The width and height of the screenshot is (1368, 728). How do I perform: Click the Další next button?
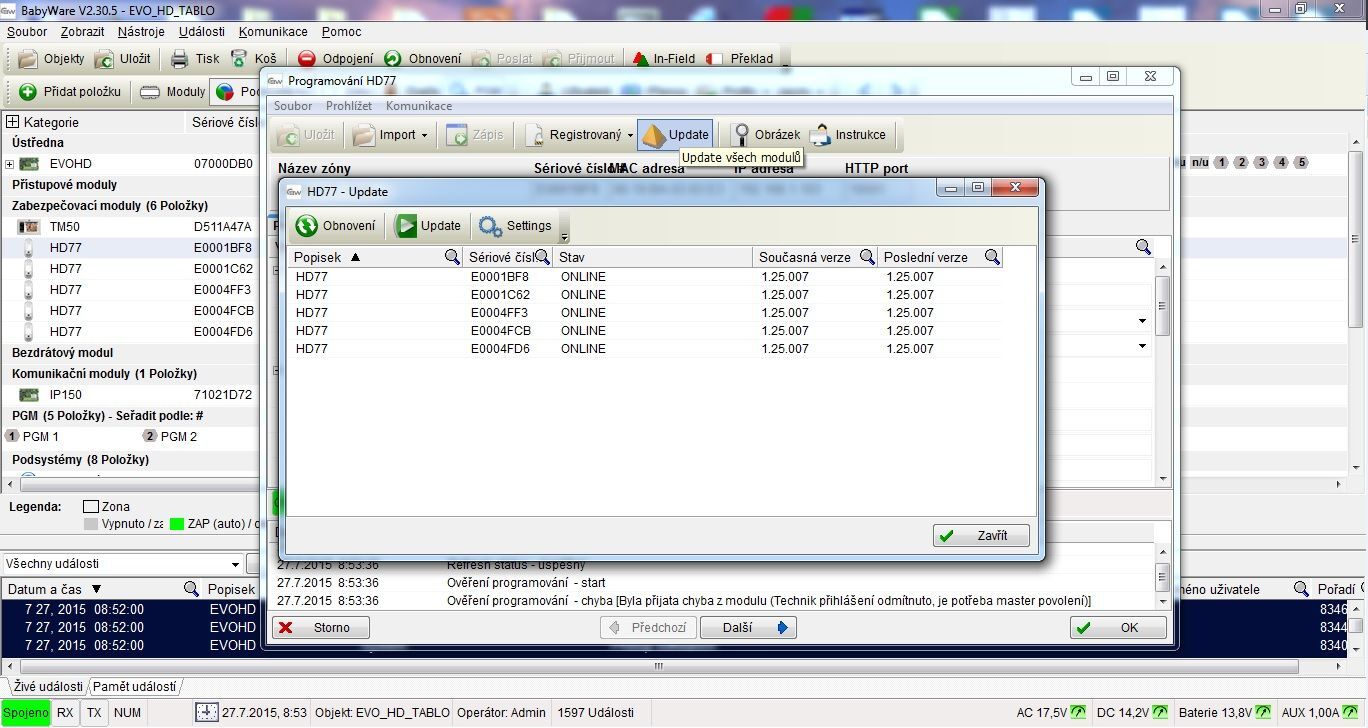[747, 628]
